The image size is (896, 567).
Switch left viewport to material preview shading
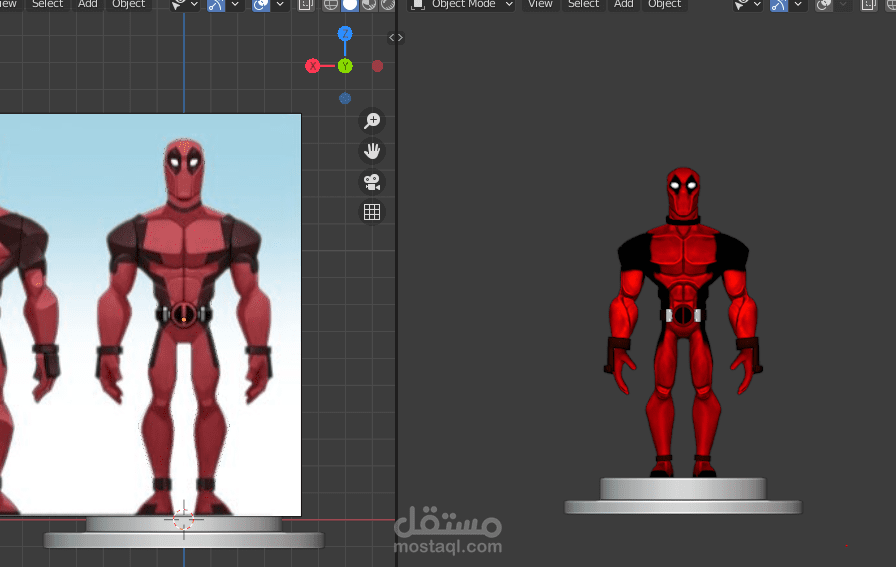pos(369,5)
